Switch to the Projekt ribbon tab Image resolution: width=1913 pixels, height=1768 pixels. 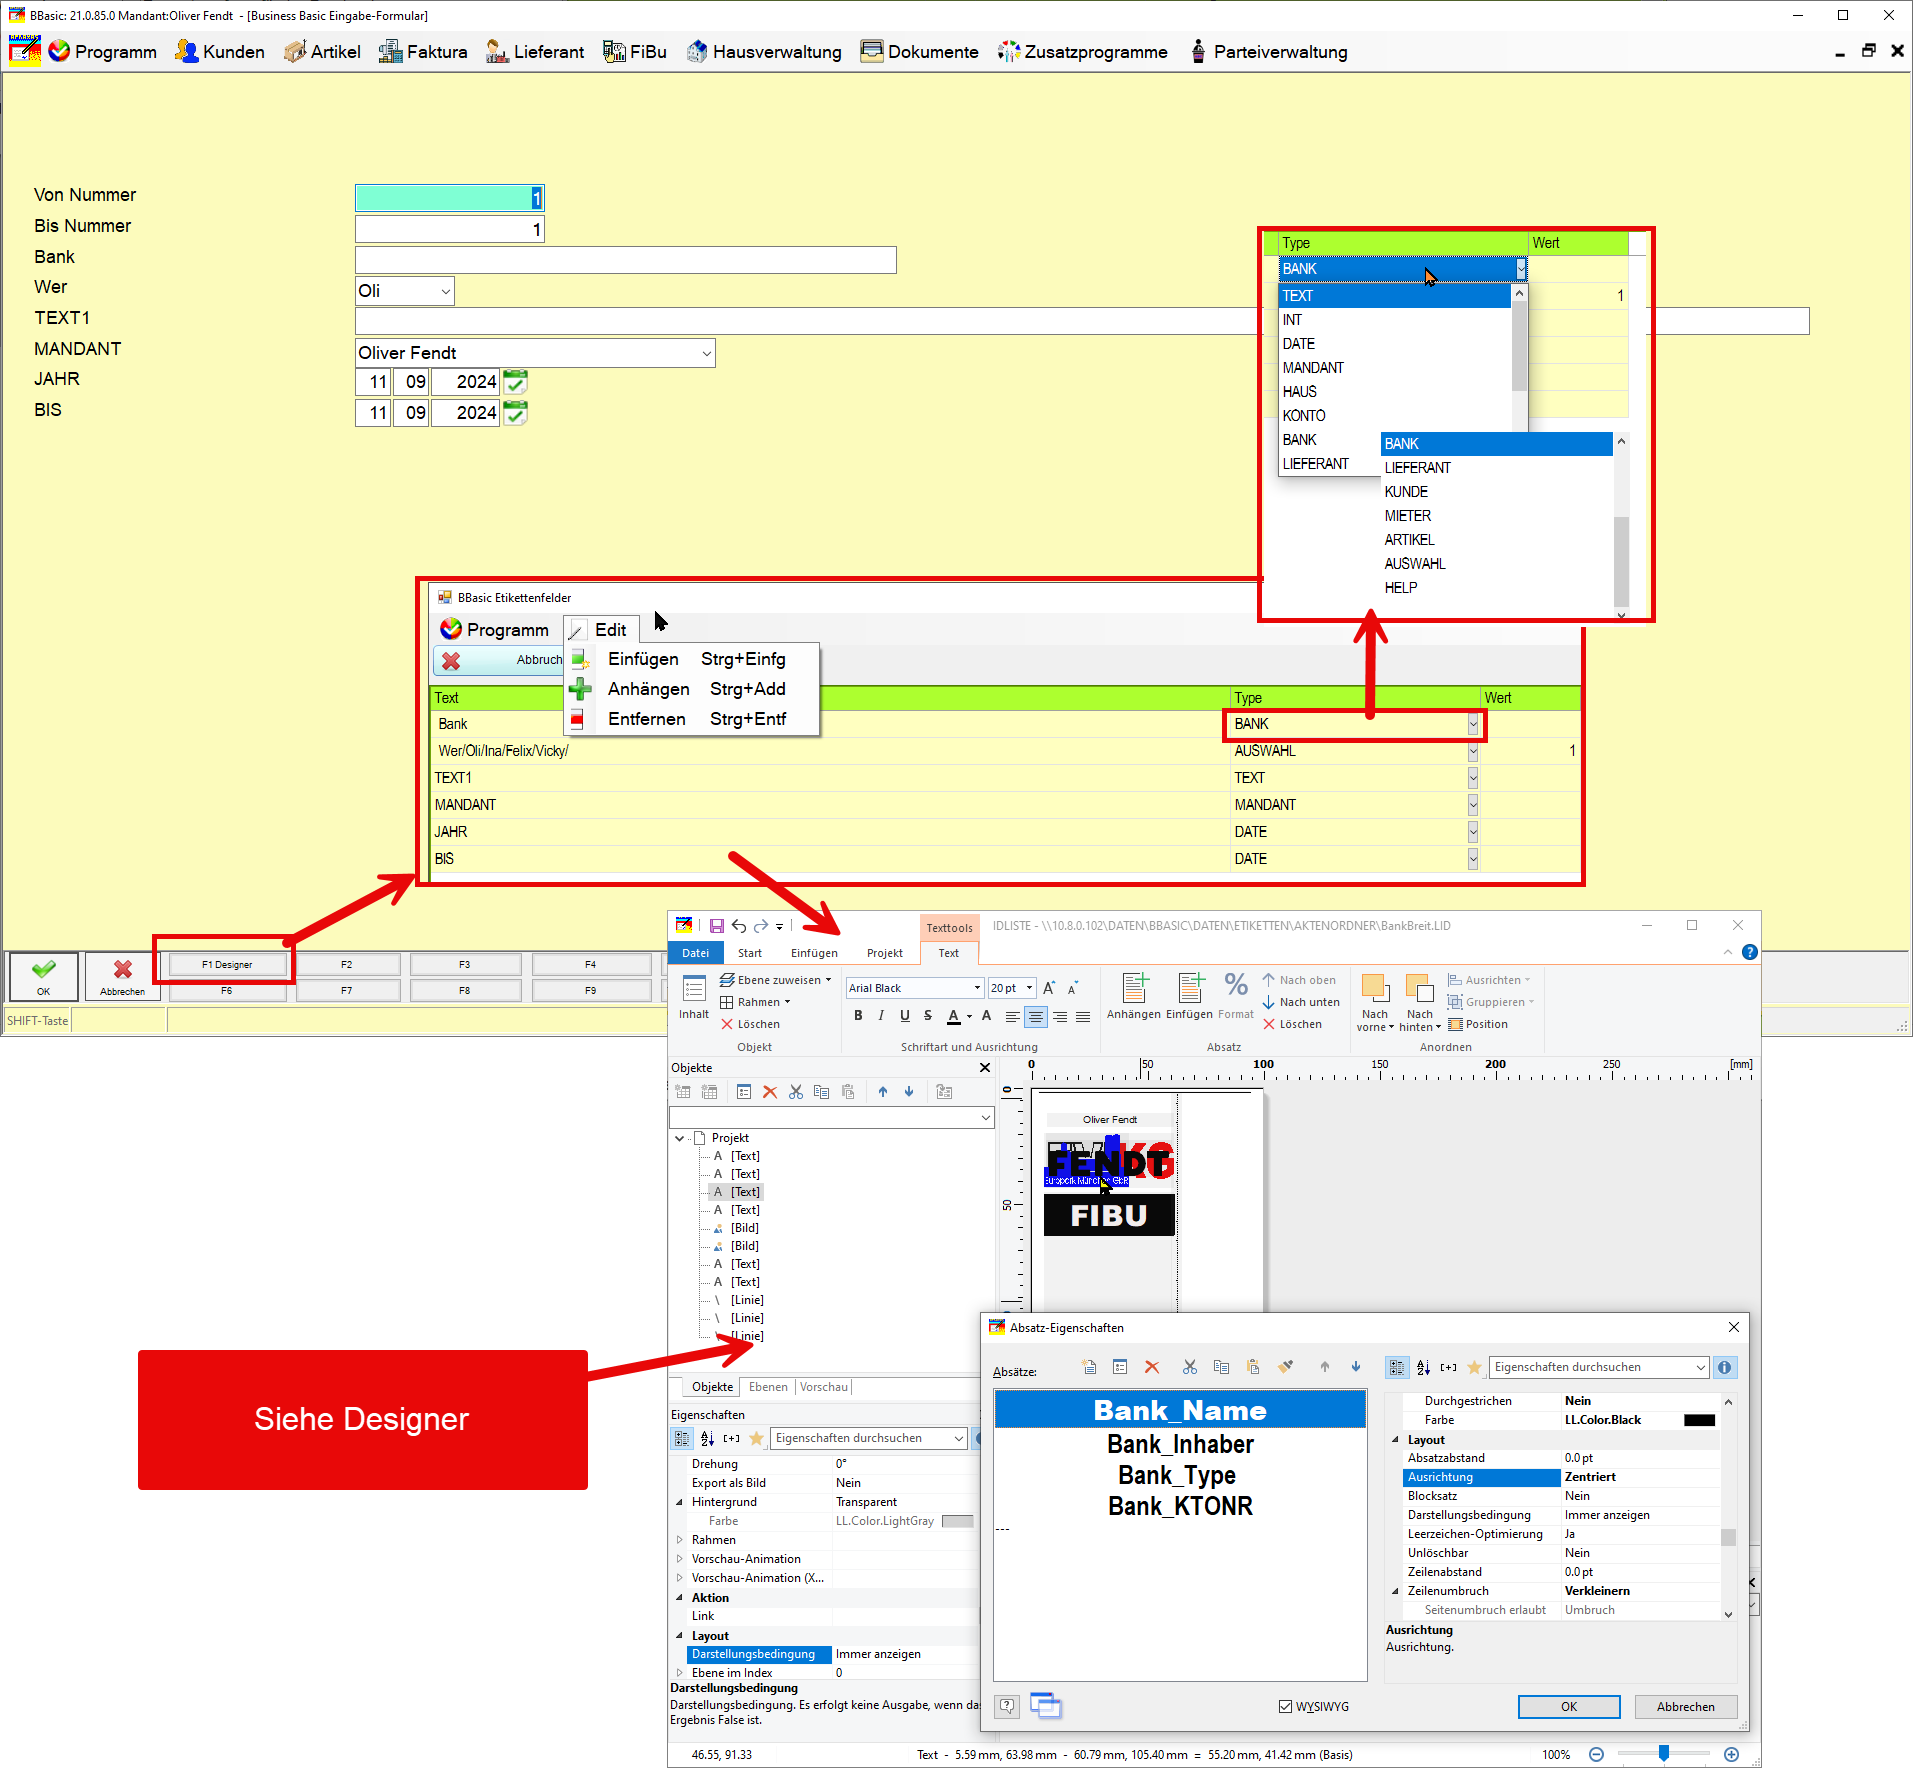[x=885, y=953]
